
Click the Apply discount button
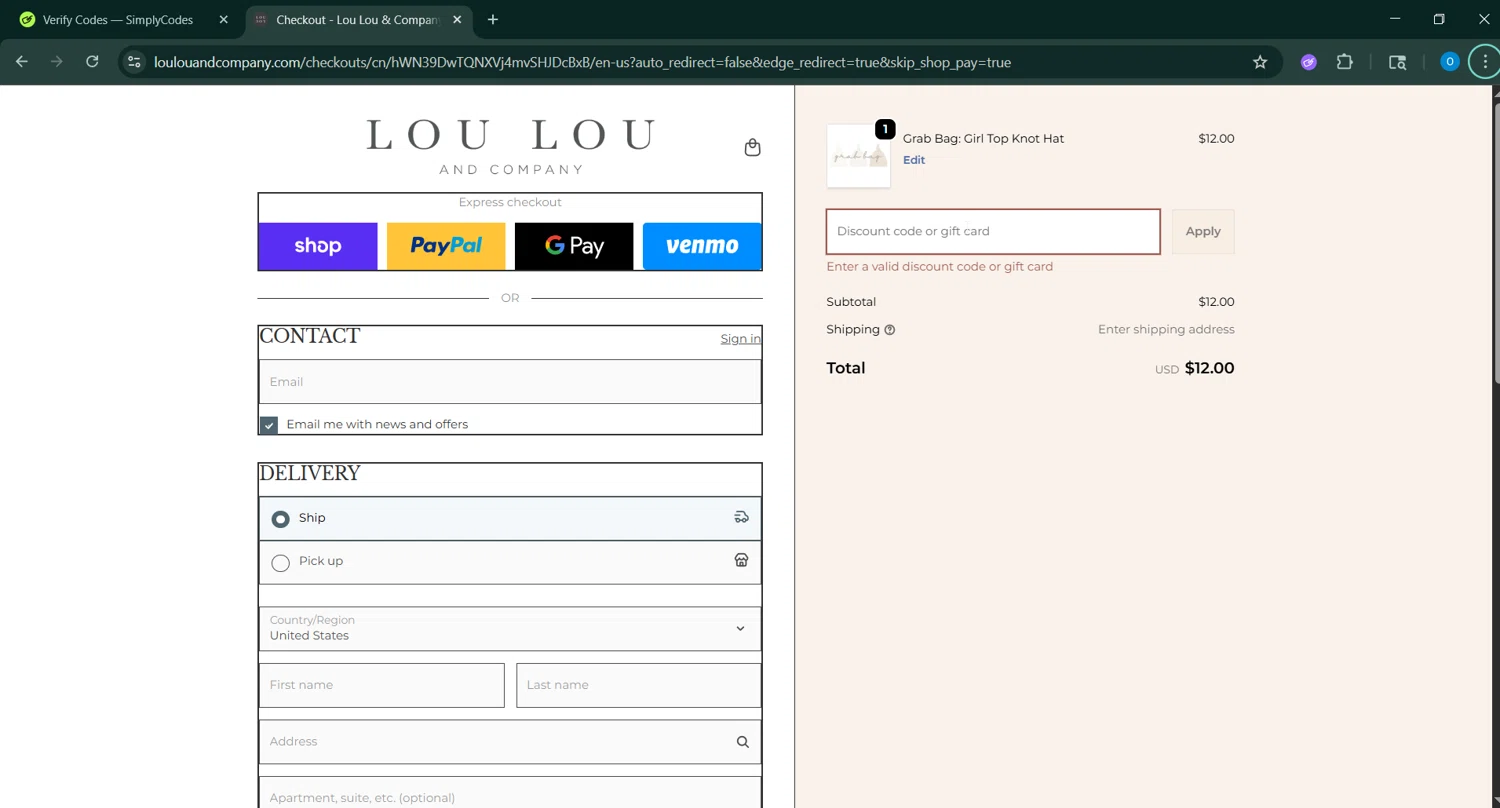tap(1203, 231)
